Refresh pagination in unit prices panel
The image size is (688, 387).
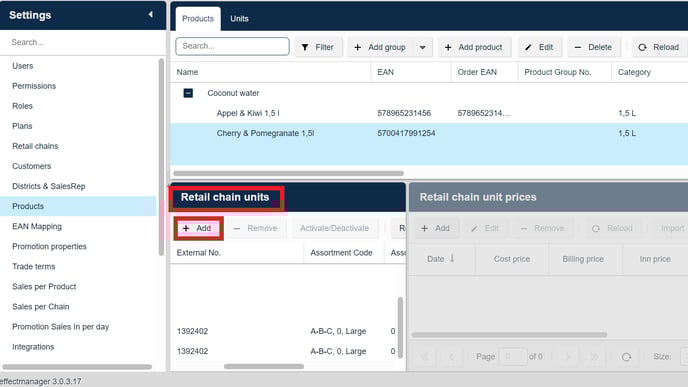pos(626,357)
